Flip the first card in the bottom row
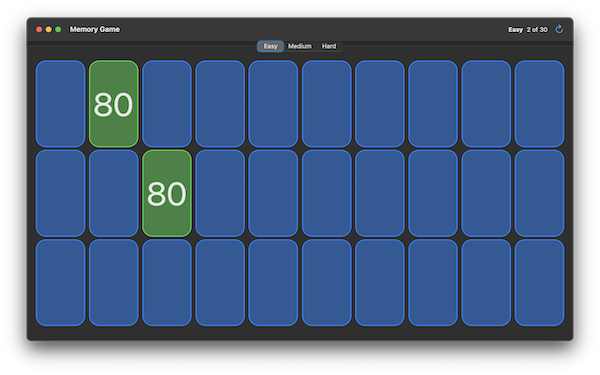The height and width of the screenshot is (375, 600). pos(60,283)
